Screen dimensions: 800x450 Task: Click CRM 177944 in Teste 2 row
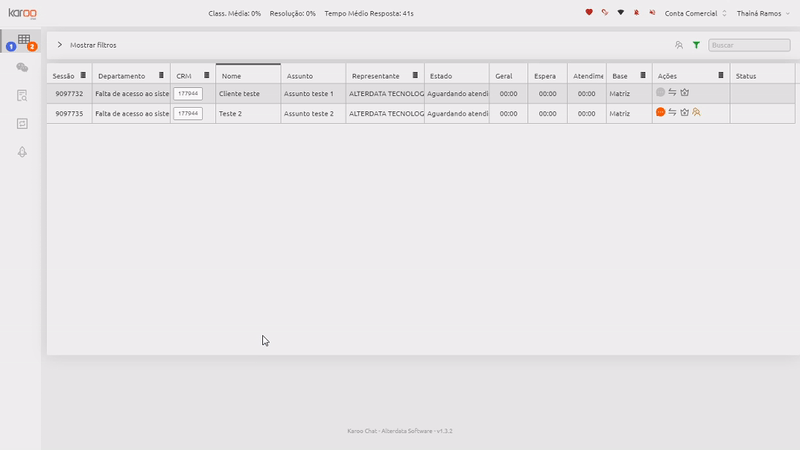click(x=188, y=113)
